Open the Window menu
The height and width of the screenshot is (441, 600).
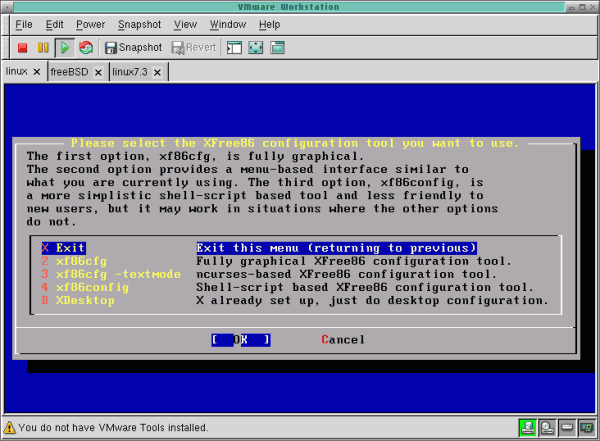click(x=228, y=24)
